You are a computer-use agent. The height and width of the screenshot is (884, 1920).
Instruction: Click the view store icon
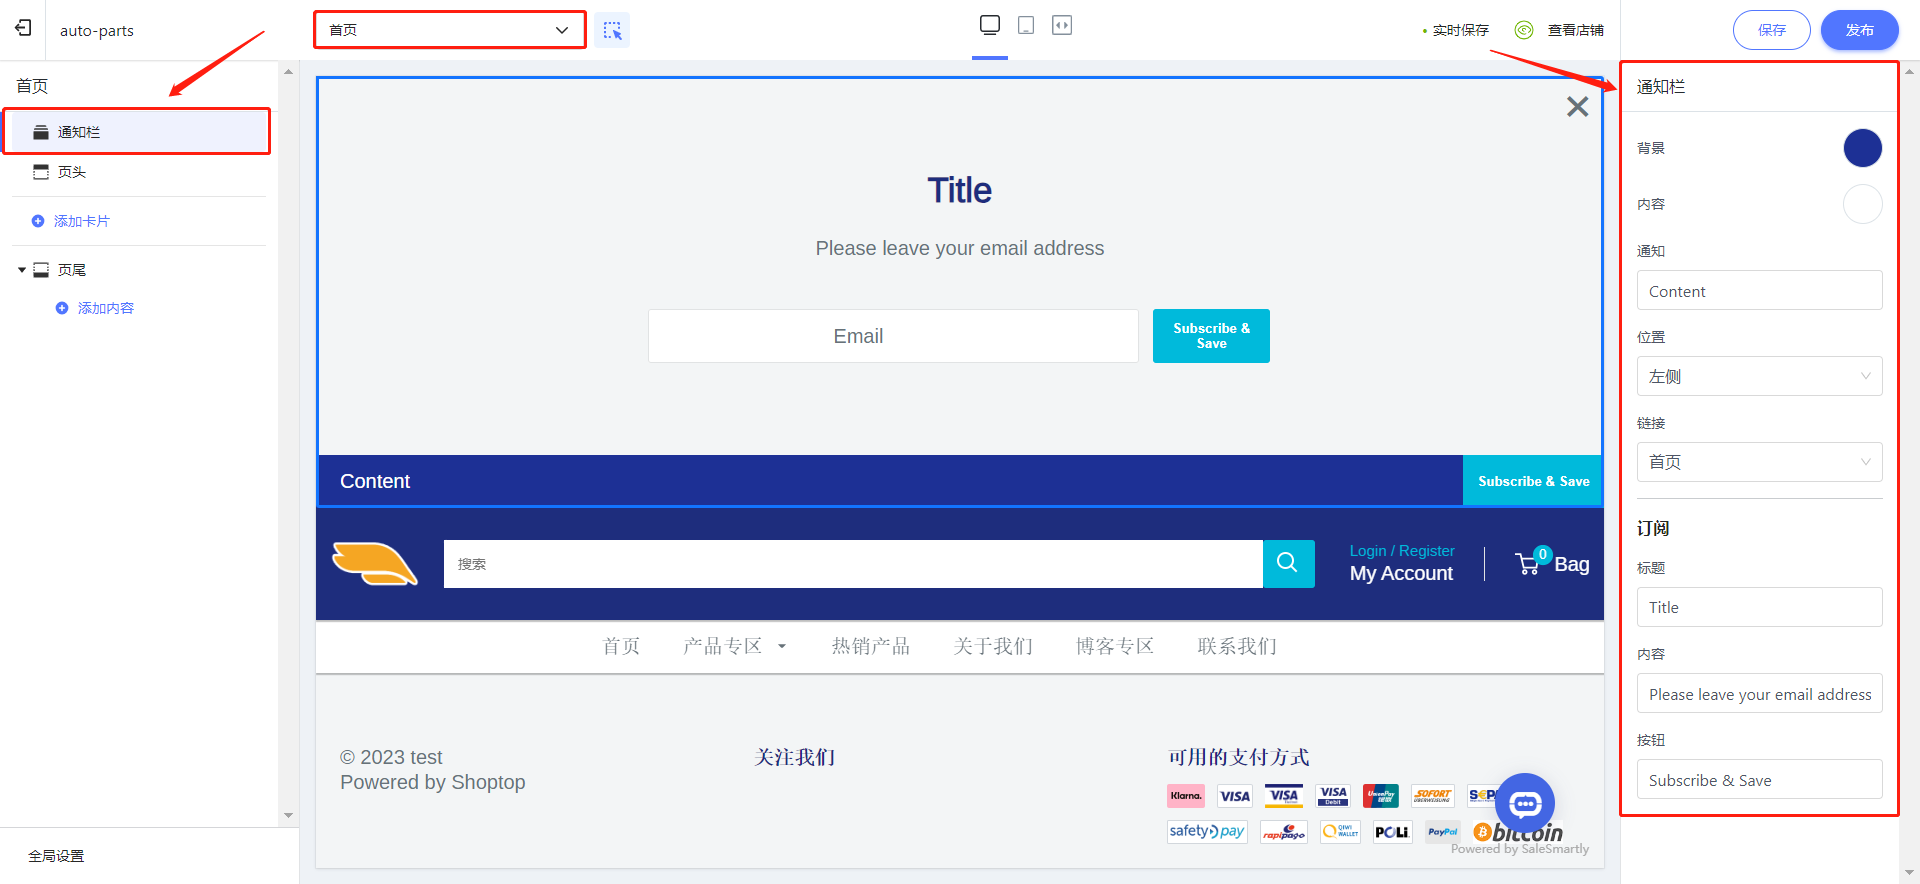1524,30
